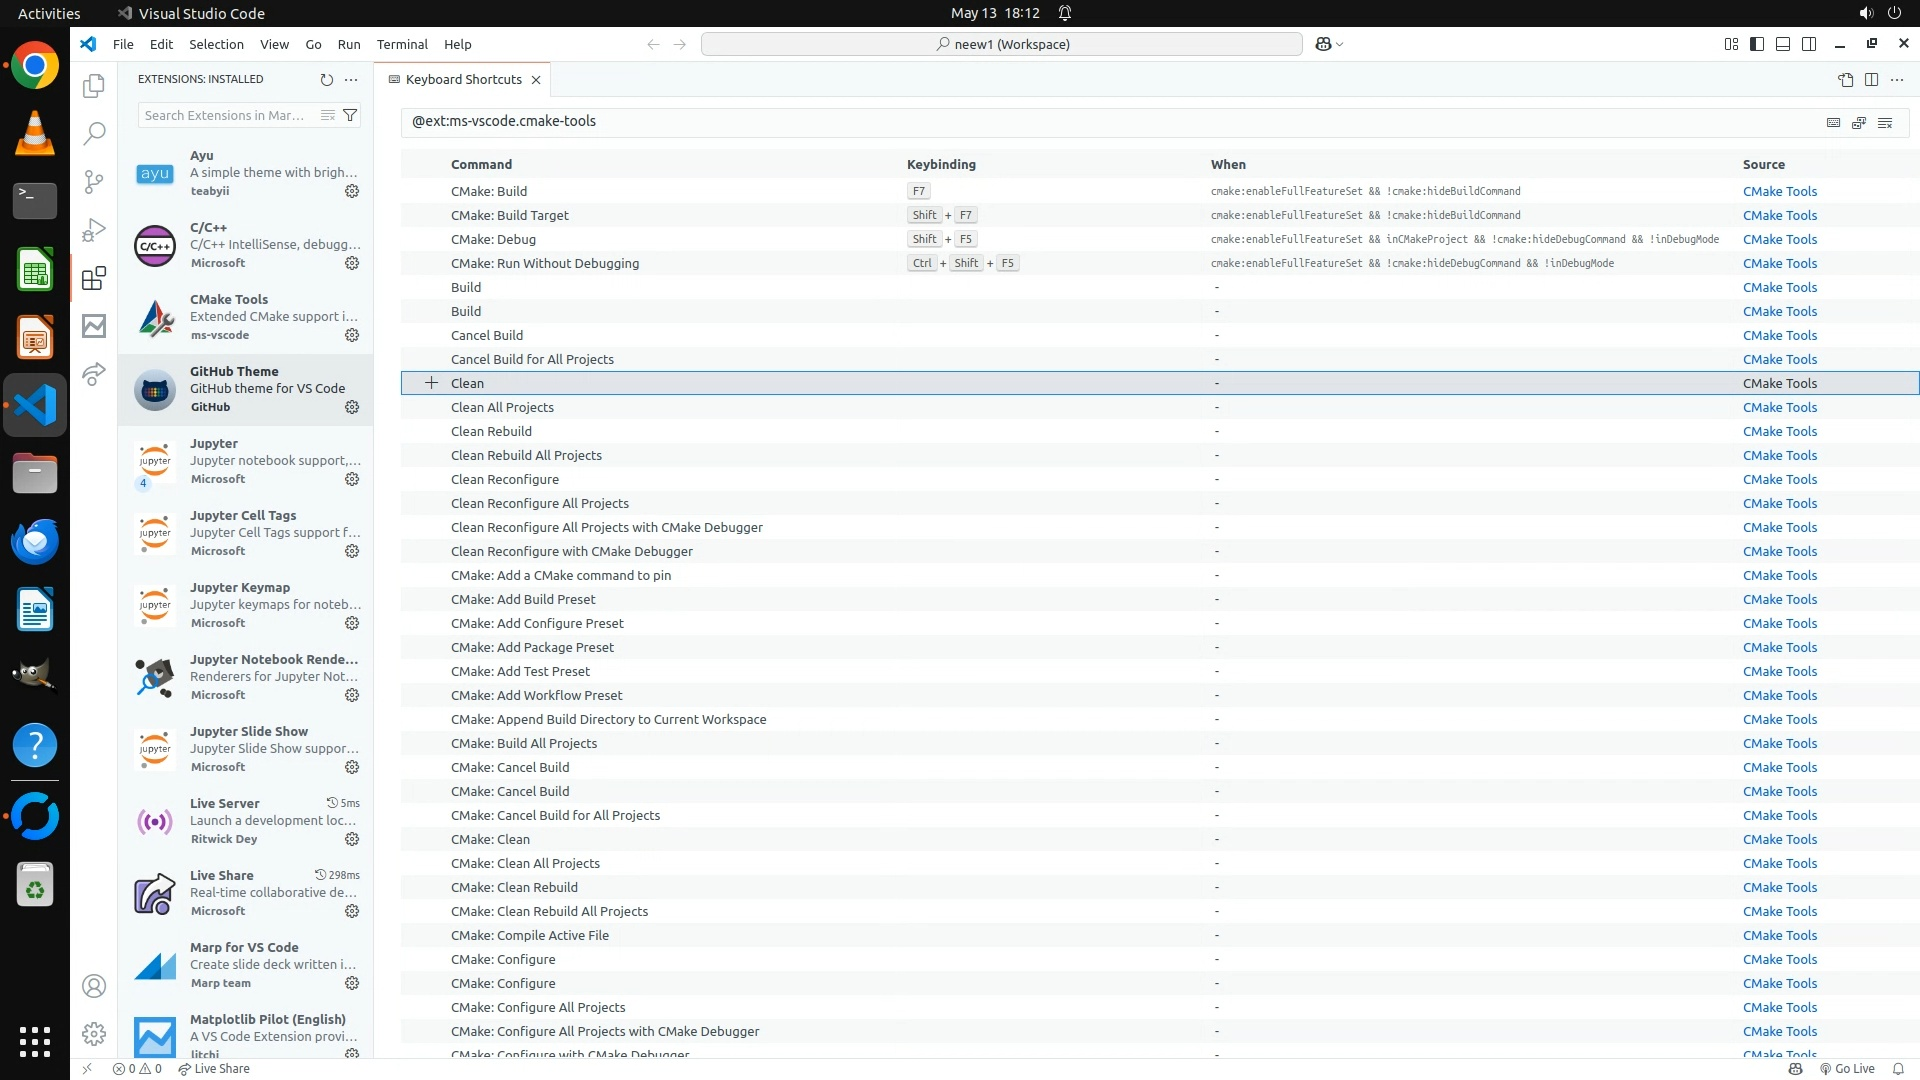Click the Sort by Precedence icon
Screen dimensions: 1920x1080
(x=1859, y=122)
